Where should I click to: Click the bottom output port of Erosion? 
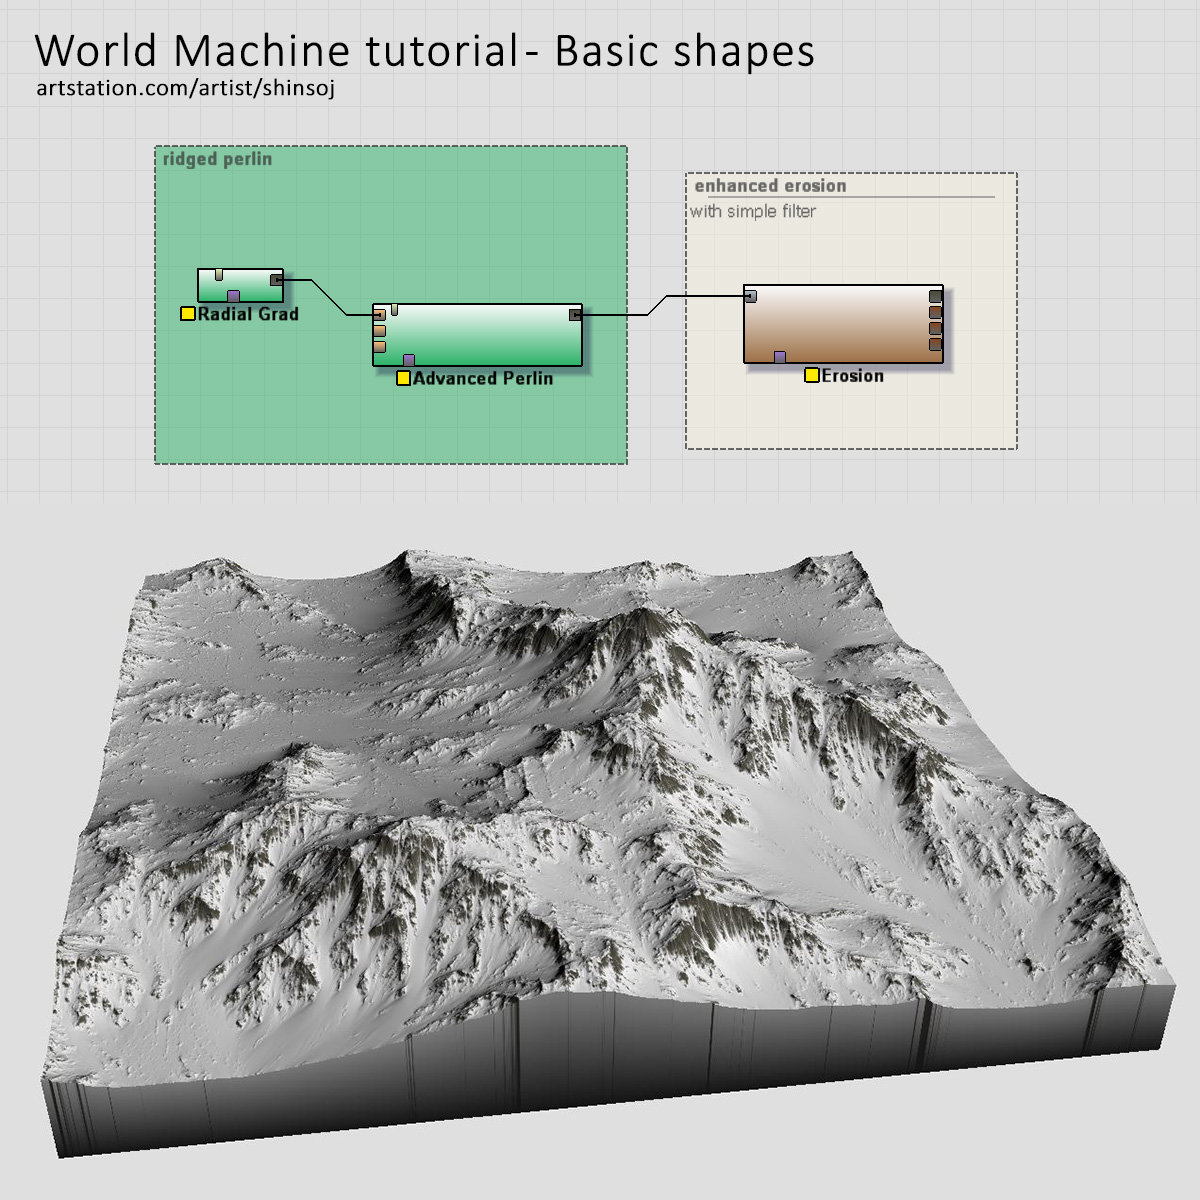click(x=935, y=344)
